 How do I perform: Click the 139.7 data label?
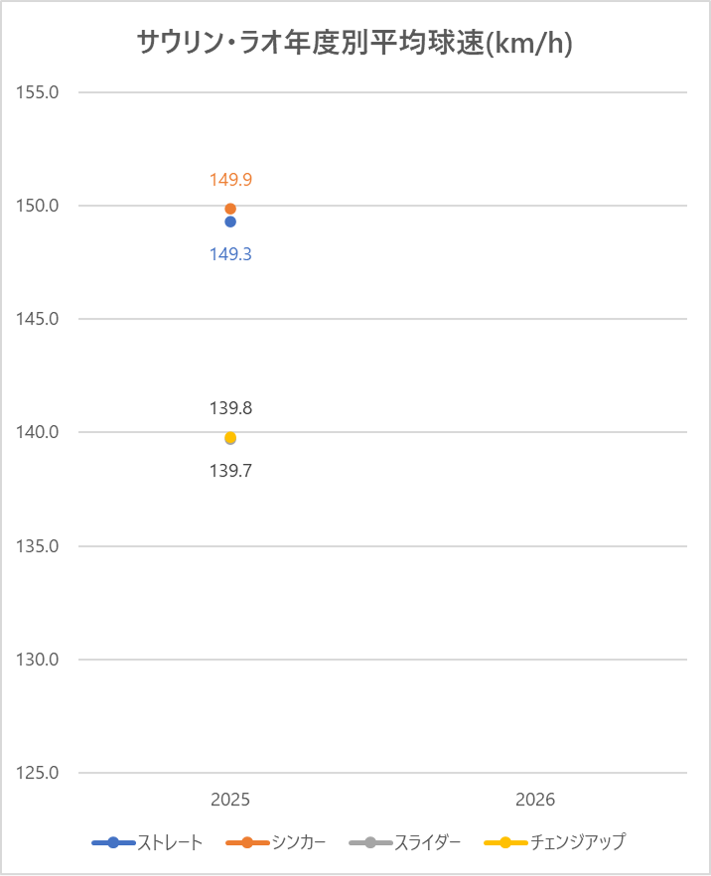pos(230,469)
